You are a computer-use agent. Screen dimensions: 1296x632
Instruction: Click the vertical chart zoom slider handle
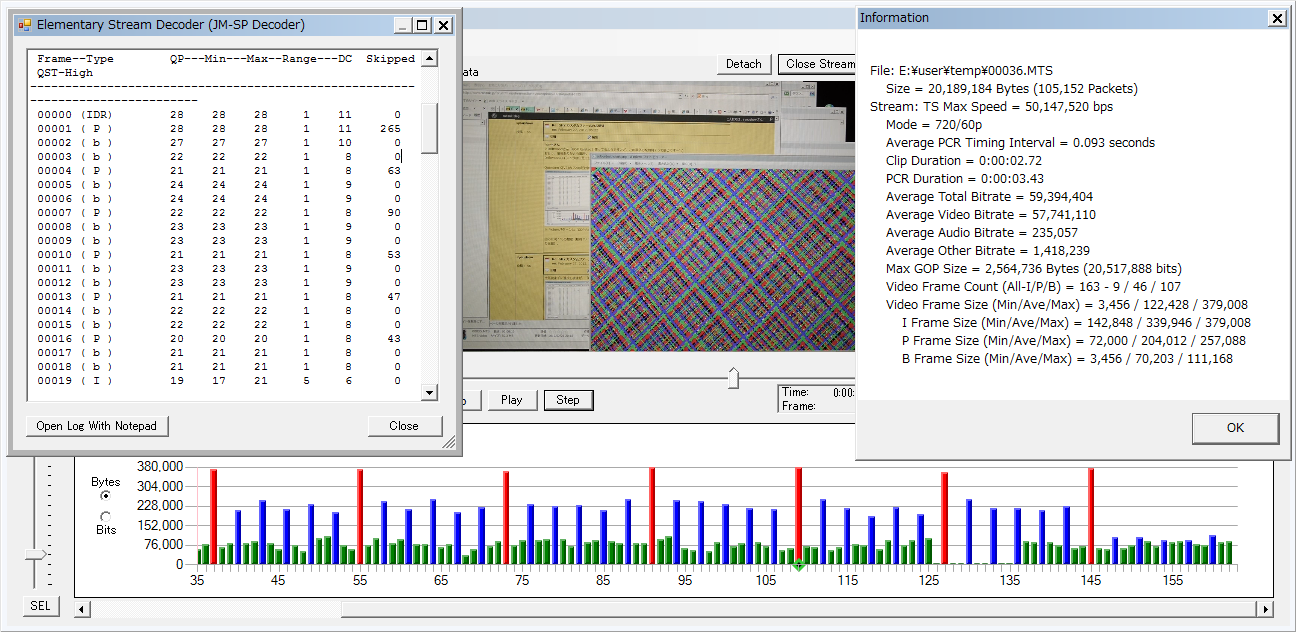coord(36,554)
